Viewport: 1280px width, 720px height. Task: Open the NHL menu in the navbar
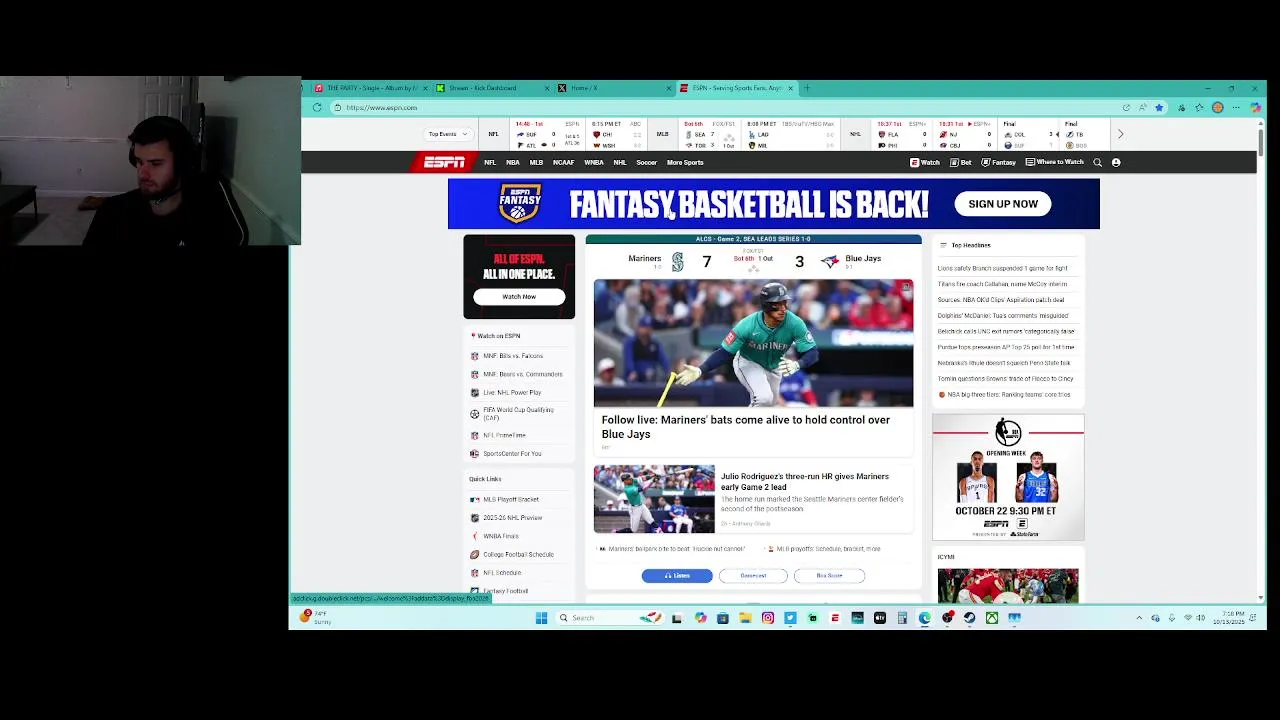point(620,162)
